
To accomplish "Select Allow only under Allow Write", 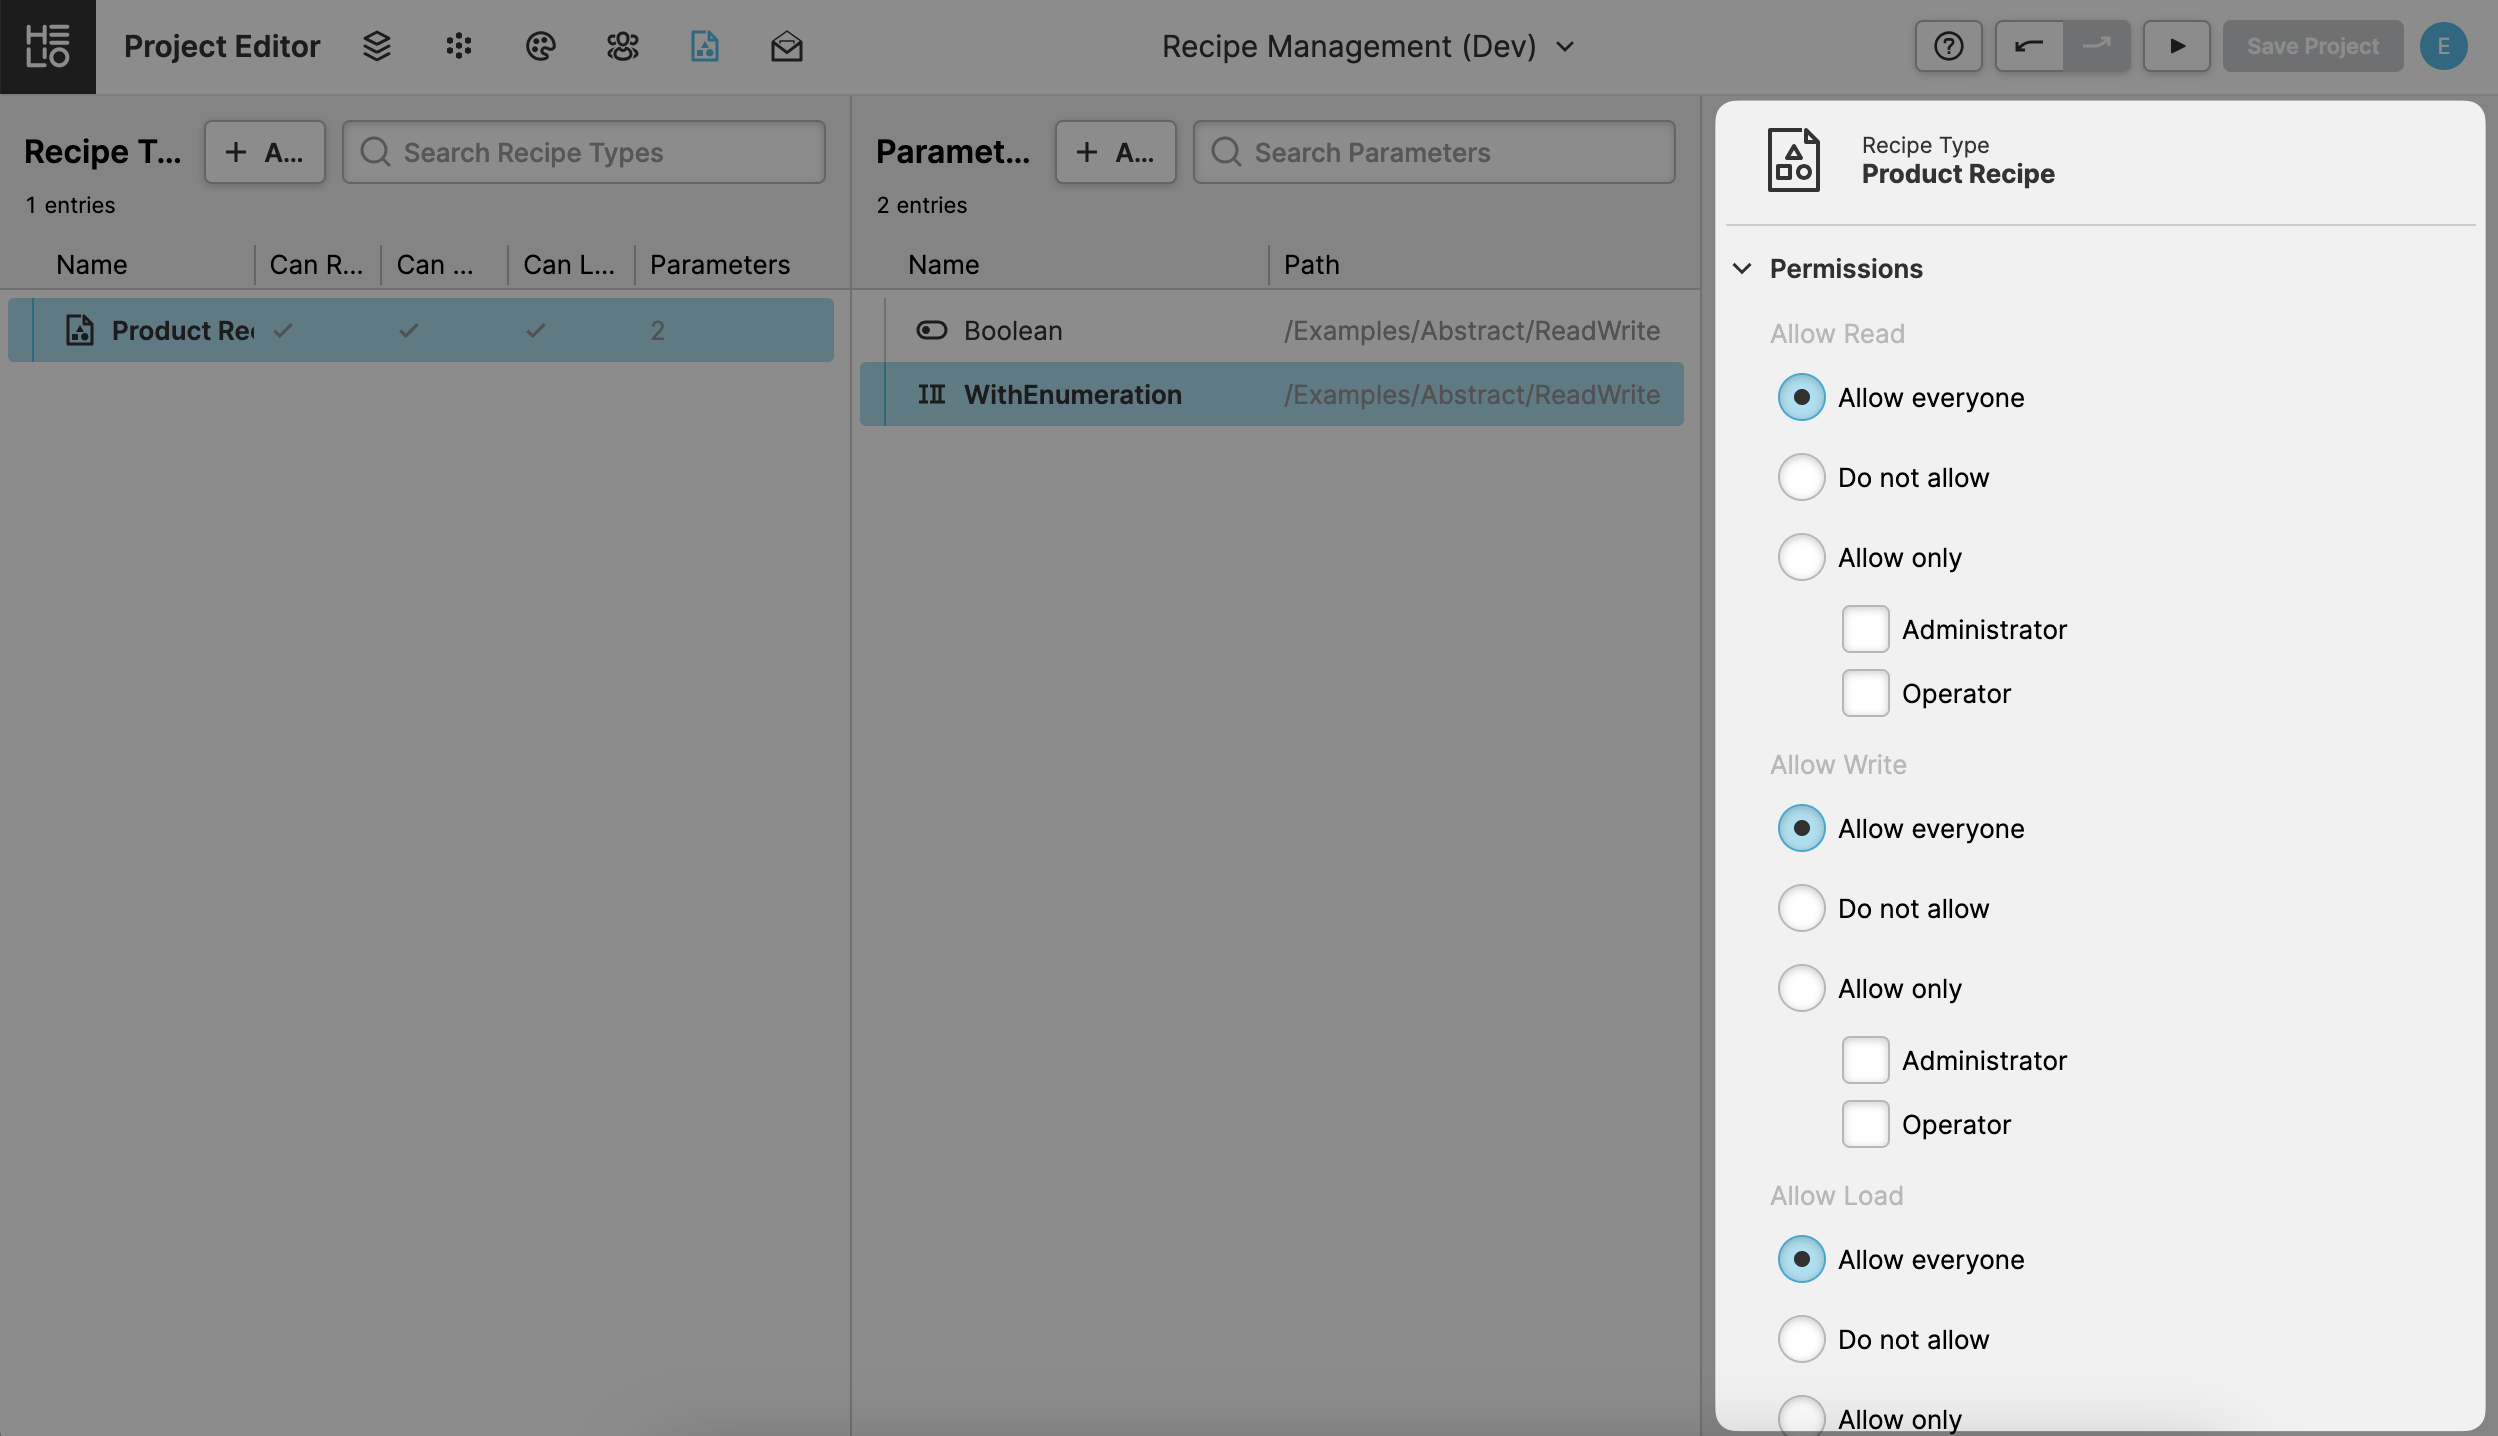I will 1801,988.
